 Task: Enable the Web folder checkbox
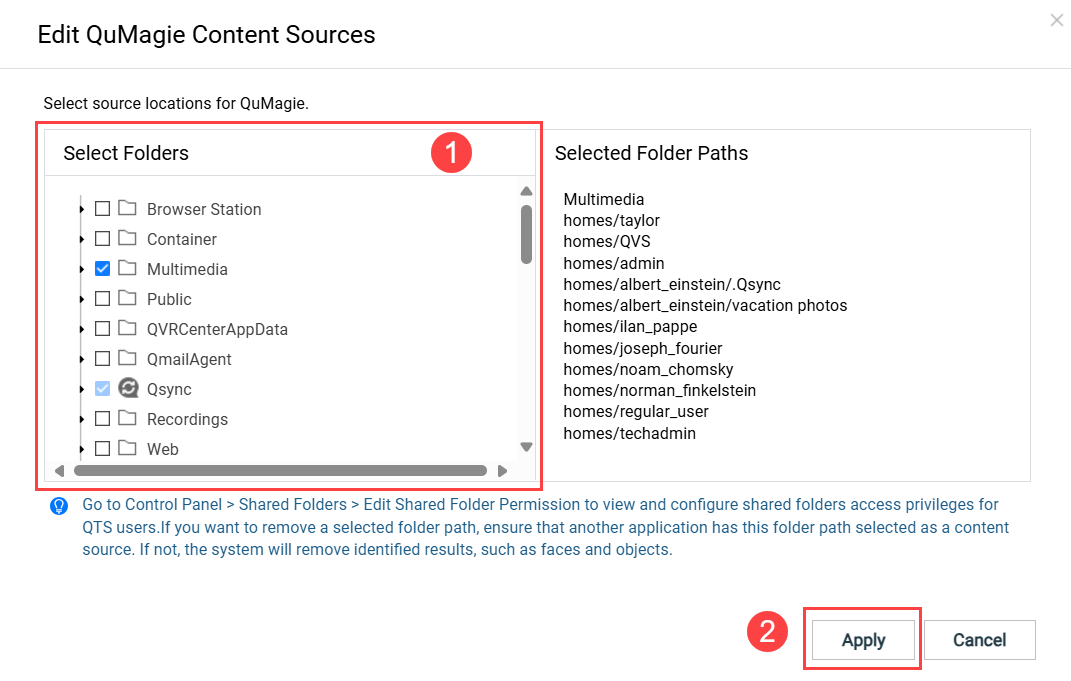[x=102, y=449]
